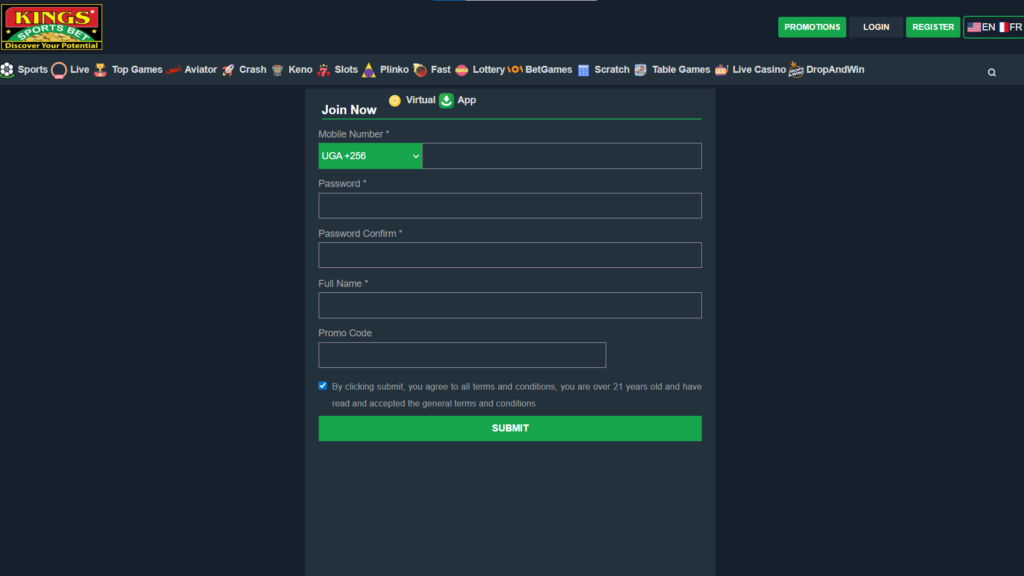Click the Aviator plane icon
1024x576 pixels.
point(174,70)
